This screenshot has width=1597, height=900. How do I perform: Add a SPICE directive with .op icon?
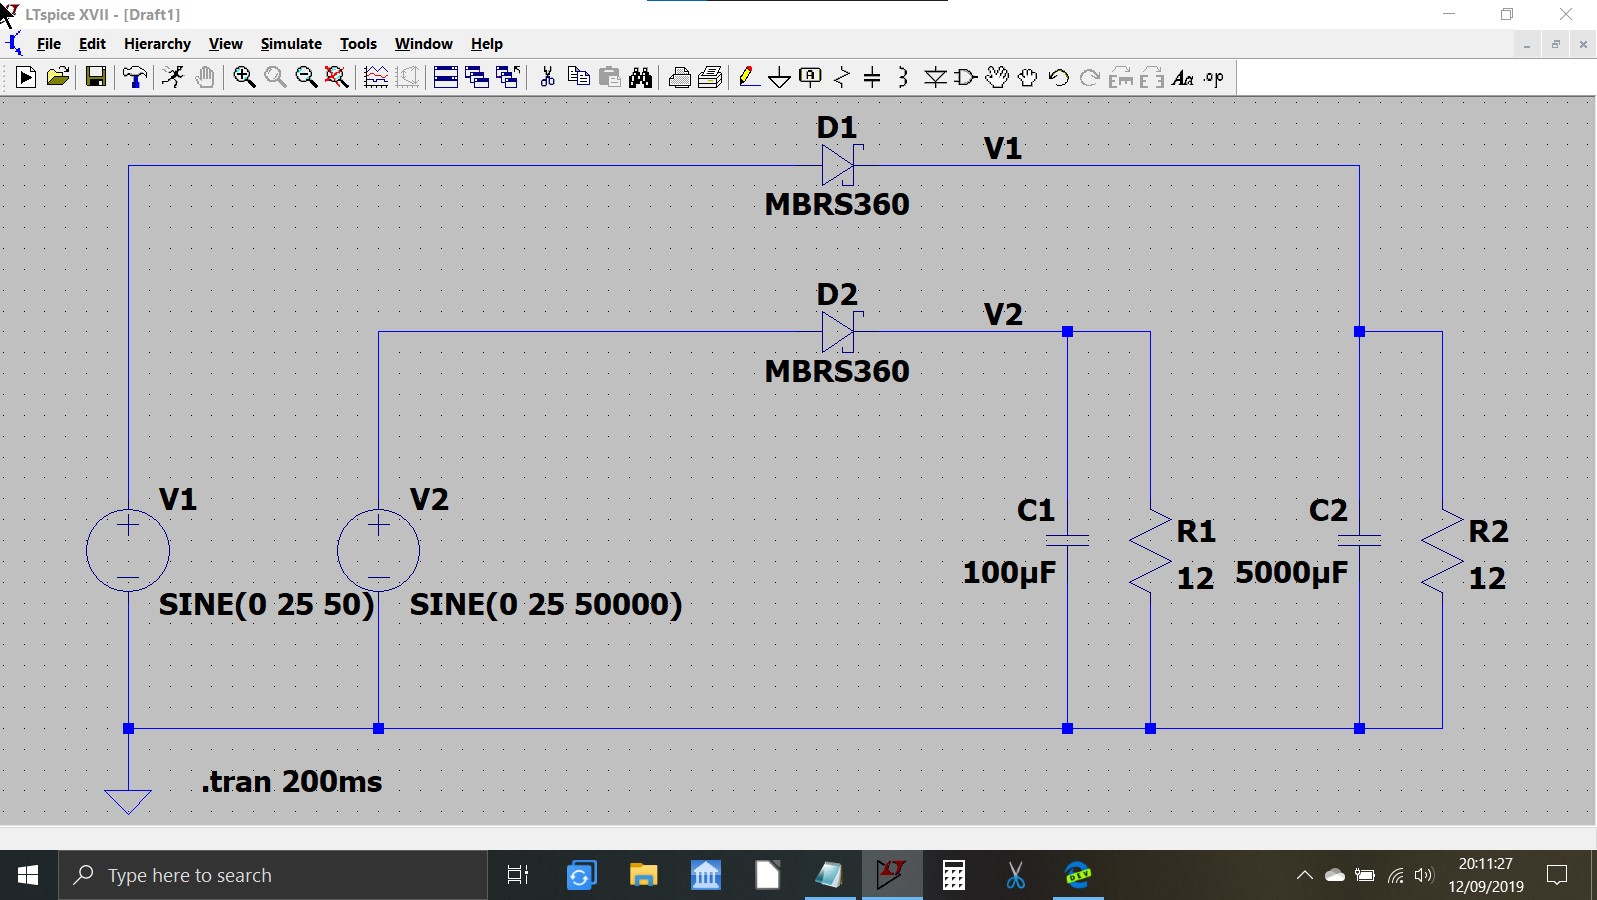[1214, 77]
